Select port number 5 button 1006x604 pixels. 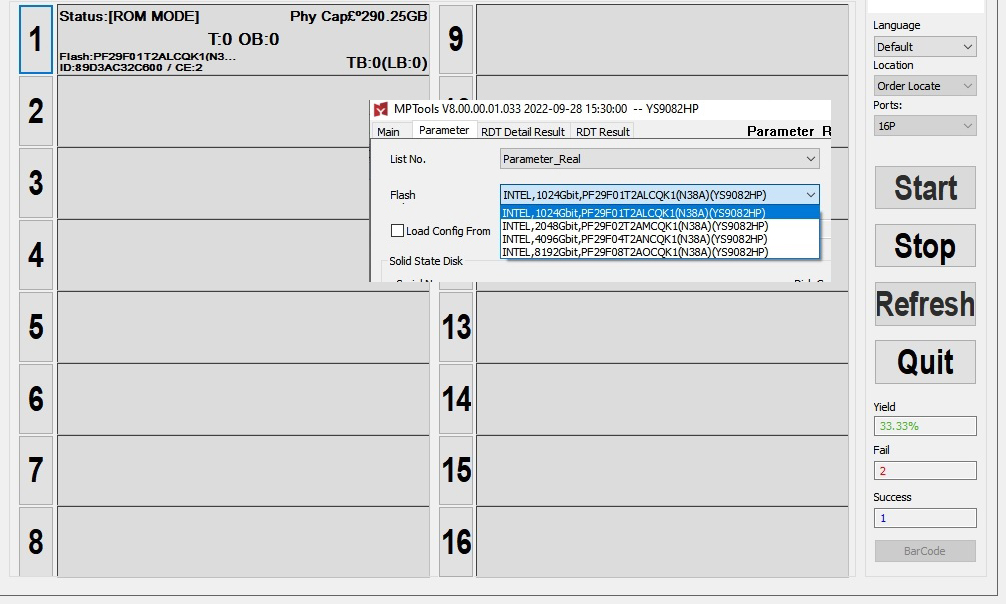[36, 327]
